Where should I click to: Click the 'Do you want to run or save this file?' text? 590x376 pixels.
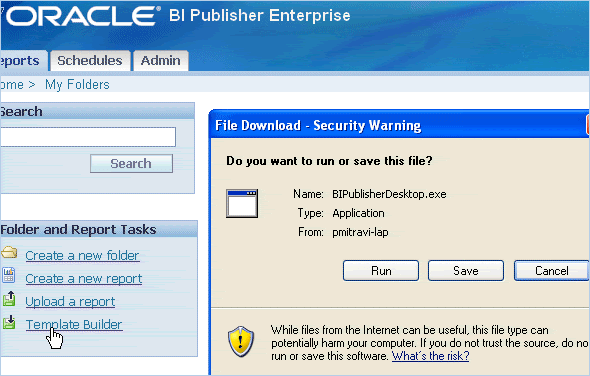click(329, 161)
